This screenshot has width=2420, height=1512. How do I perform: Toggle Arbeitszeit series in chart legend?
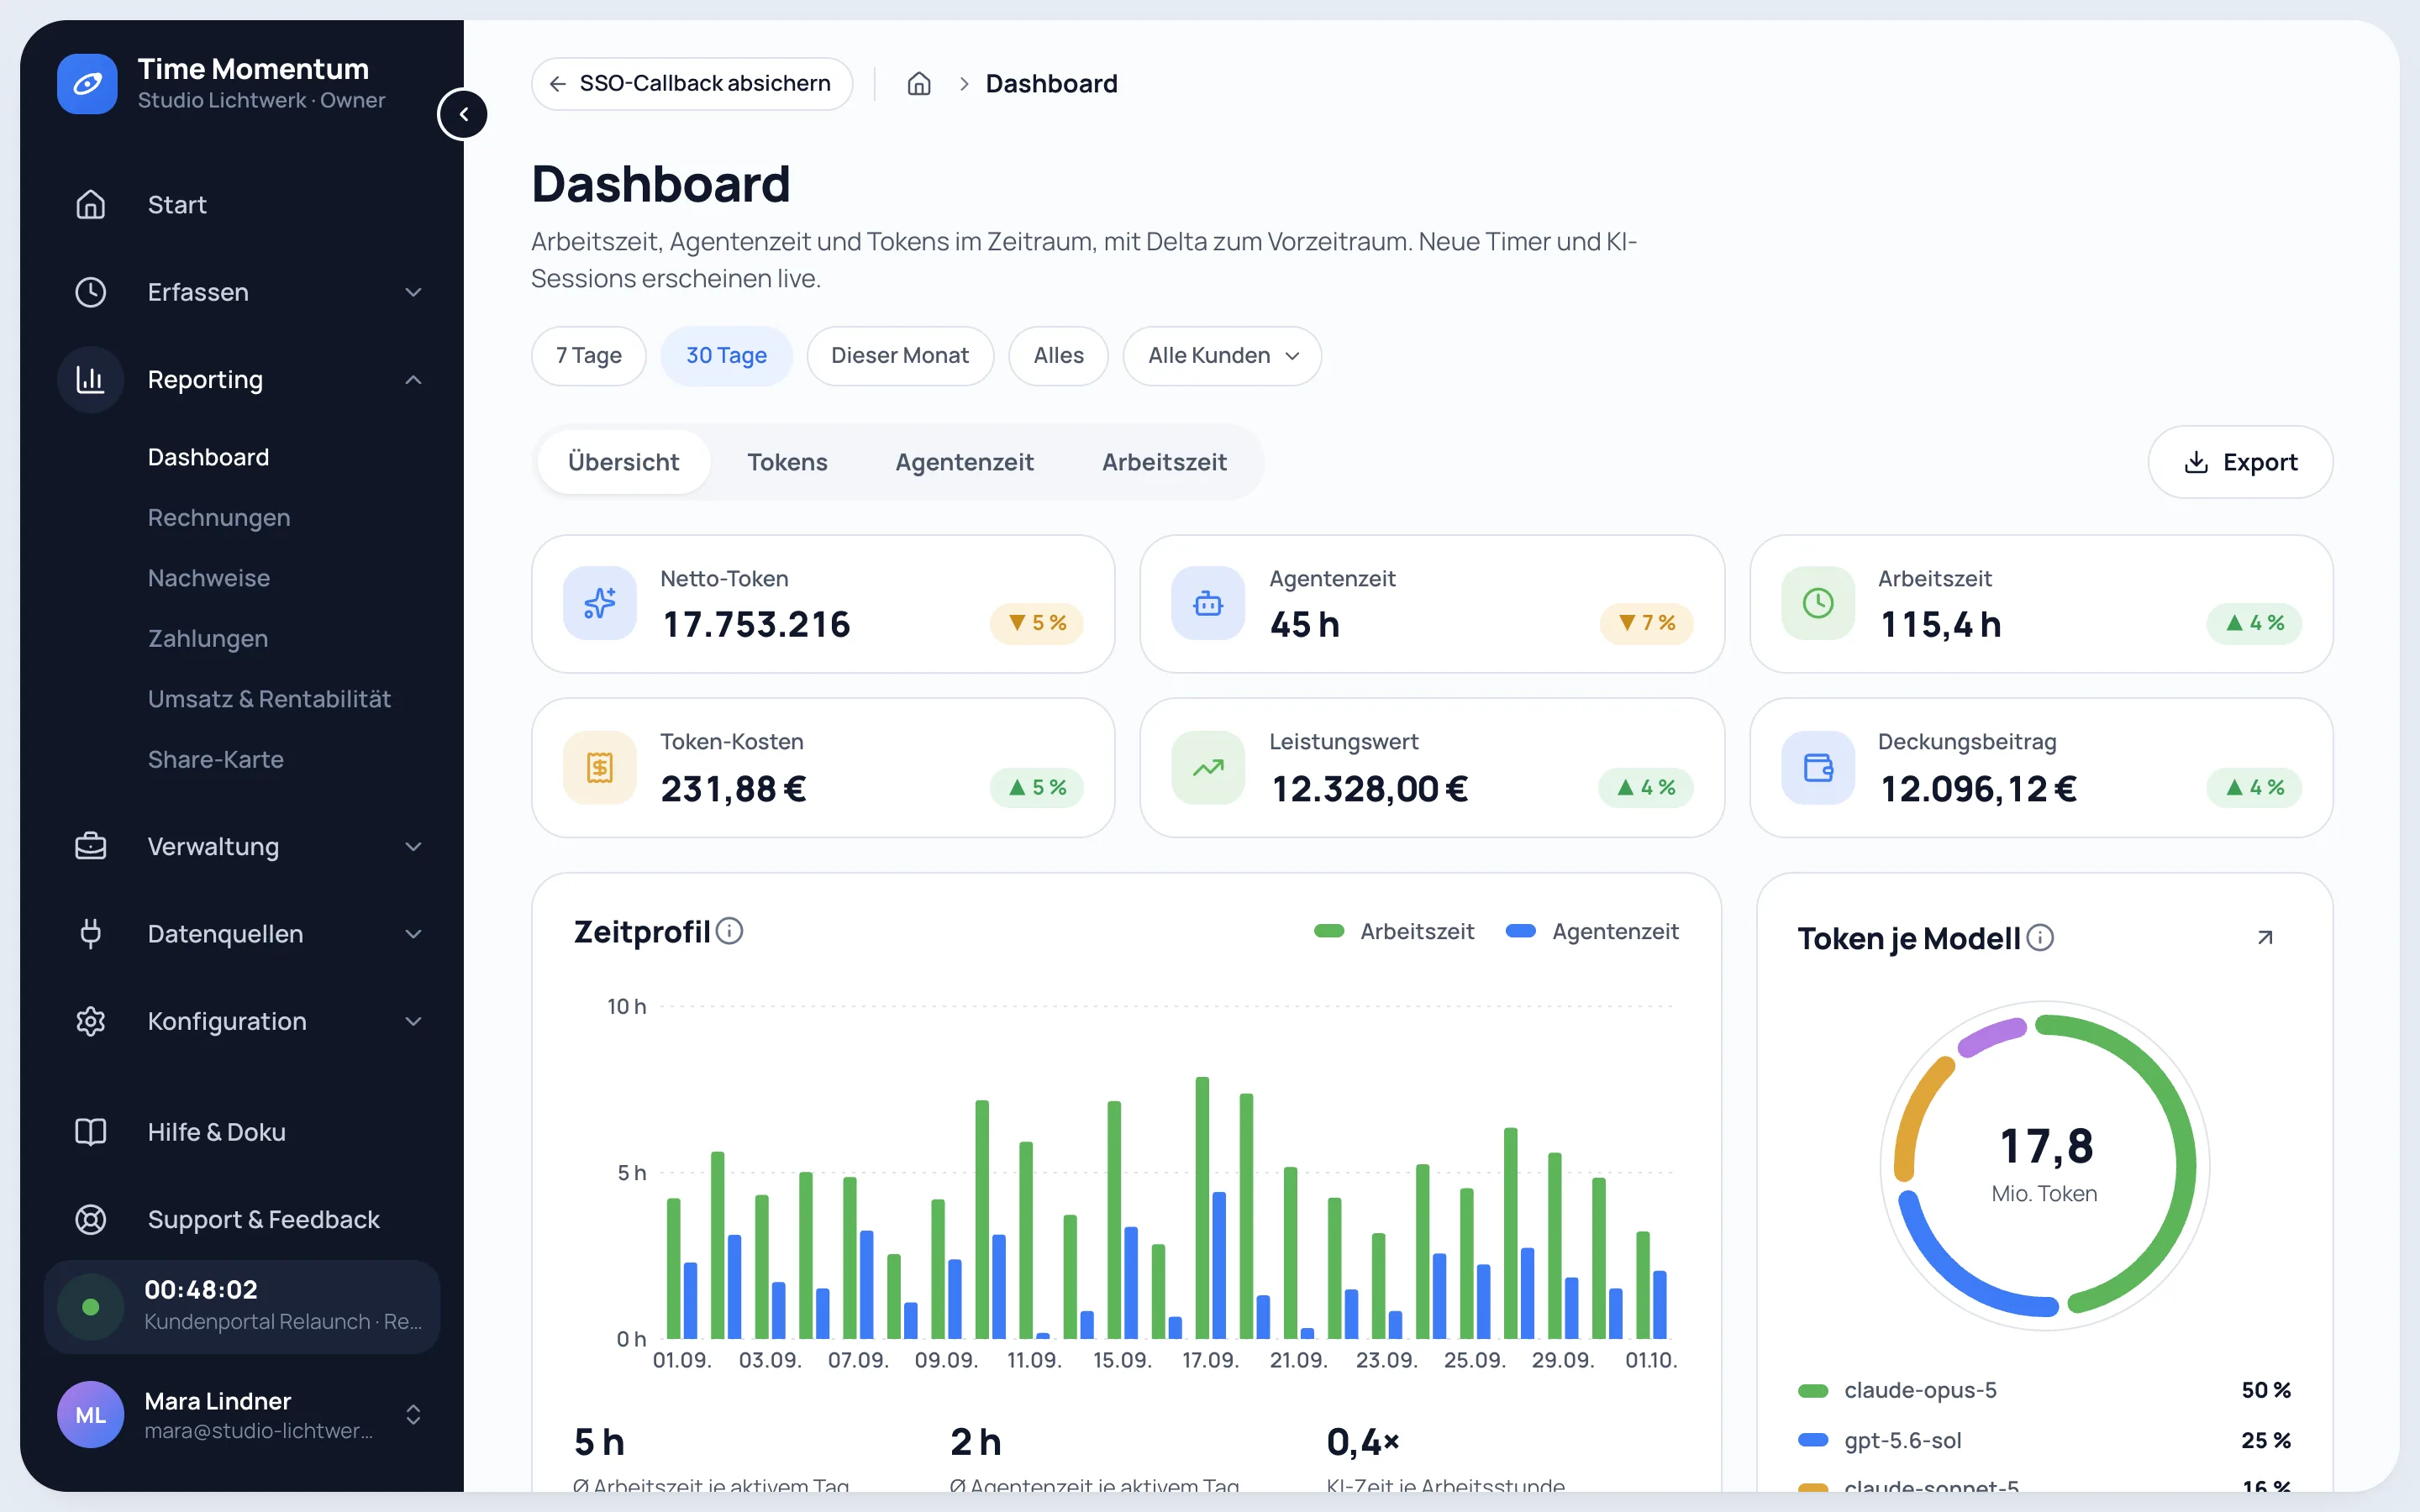(1394, 931)
